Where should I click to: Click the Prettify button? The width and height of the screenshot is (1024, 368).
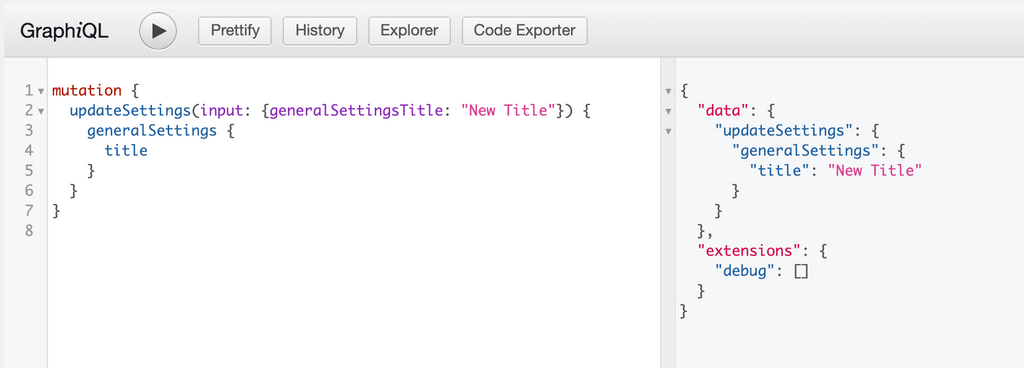(235, 31)
